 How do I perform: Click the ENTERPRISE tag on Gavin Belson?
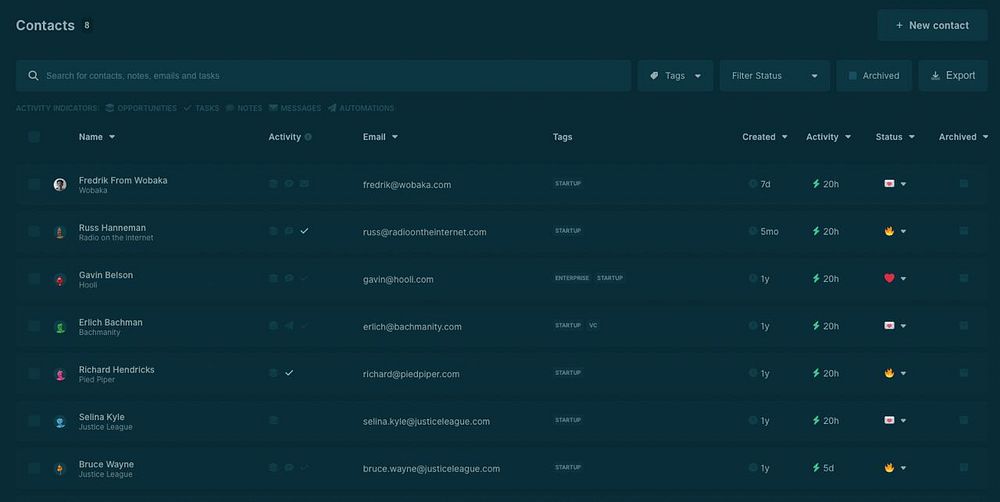[x=572, y=278]
